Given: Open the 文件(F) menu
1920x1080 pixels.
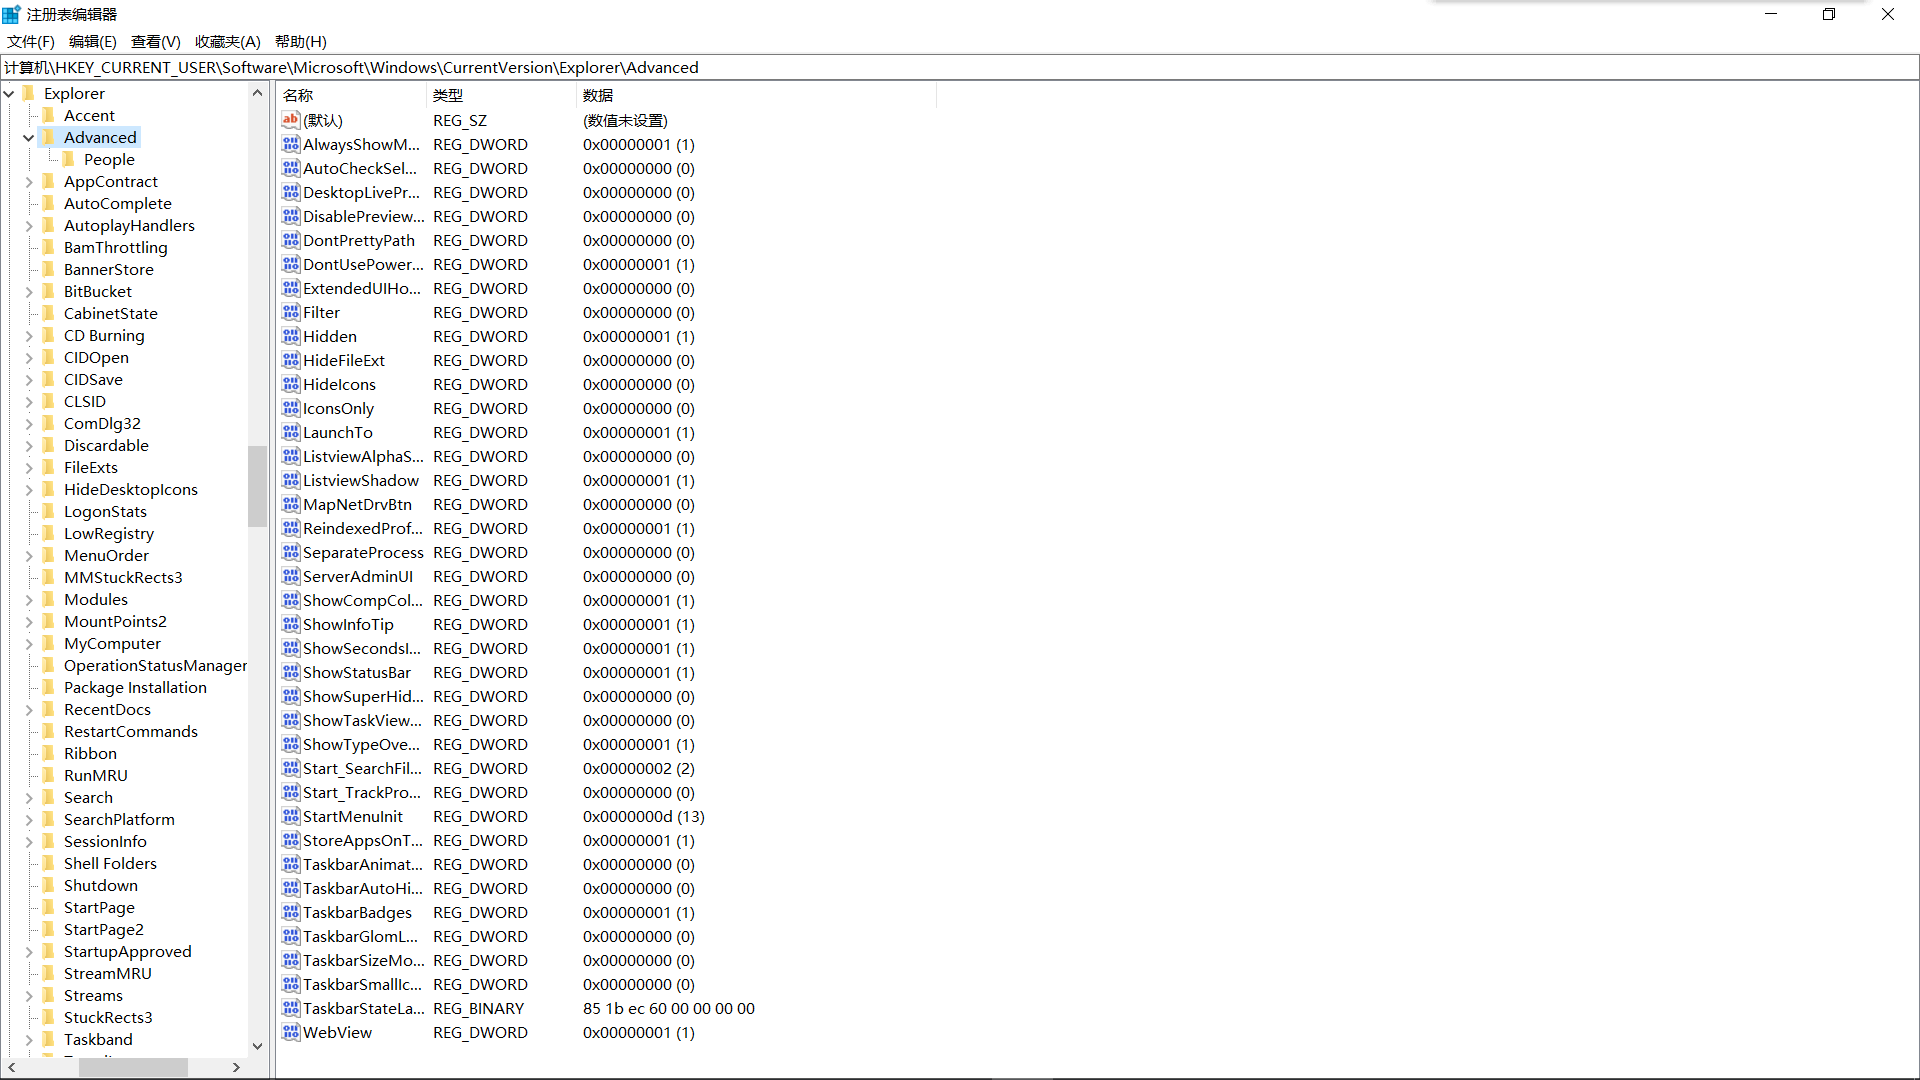Looking at the screenshot, I should pyautogui.click(x=31, y=41).
